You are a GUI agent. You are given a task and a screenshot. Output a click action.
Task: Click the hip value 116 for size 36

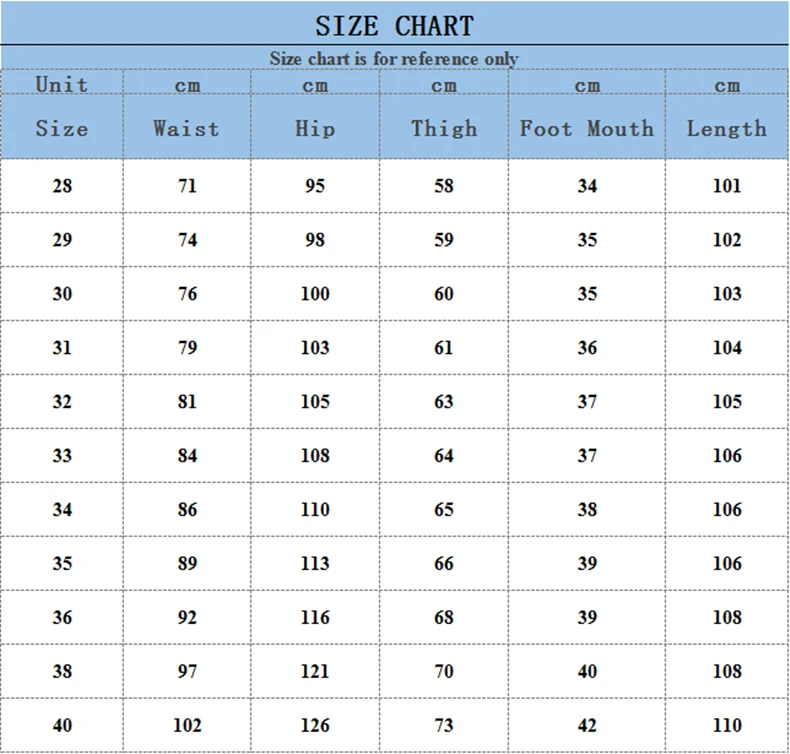(315, 617)
